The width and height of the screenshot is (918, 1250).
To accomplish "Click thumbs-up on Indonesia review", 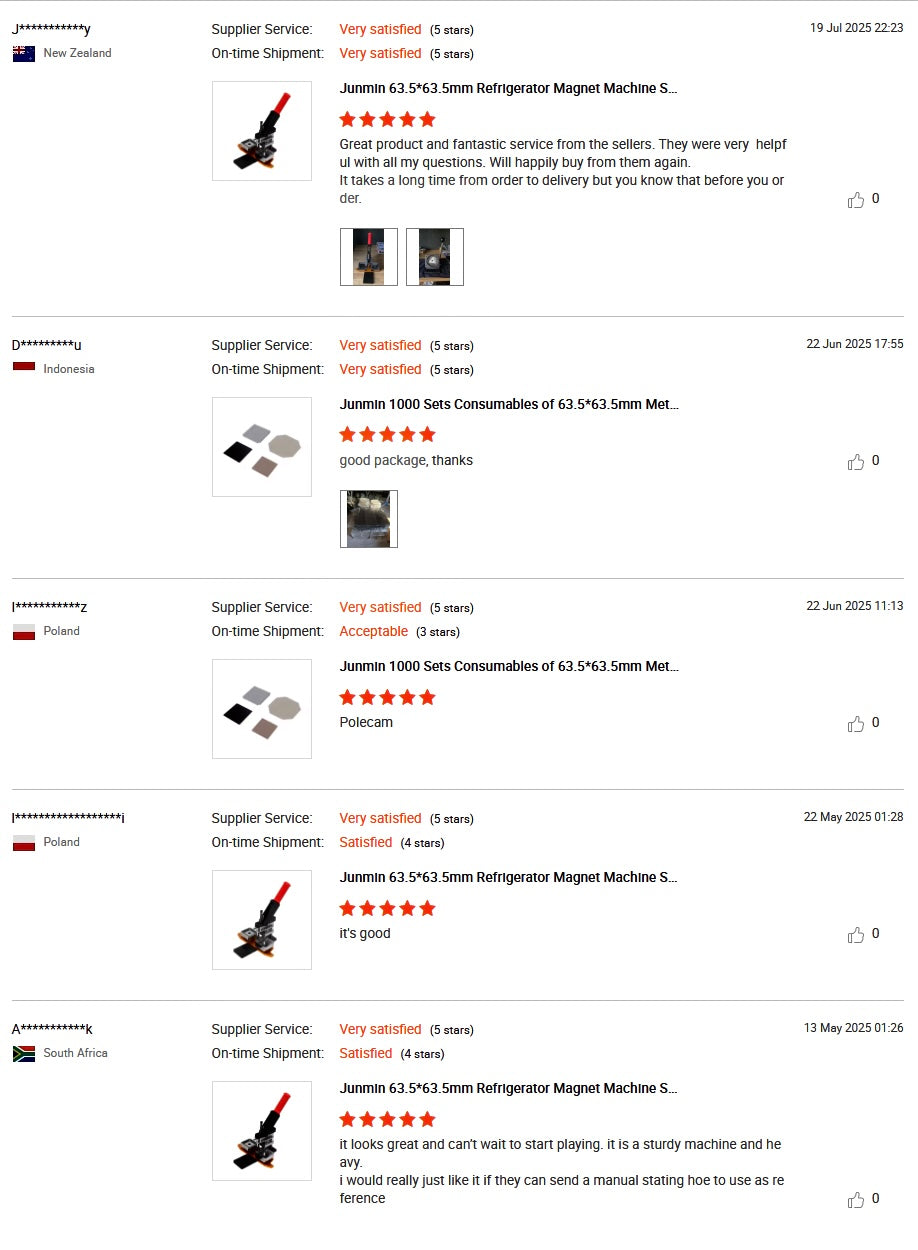I will point(856,462).
